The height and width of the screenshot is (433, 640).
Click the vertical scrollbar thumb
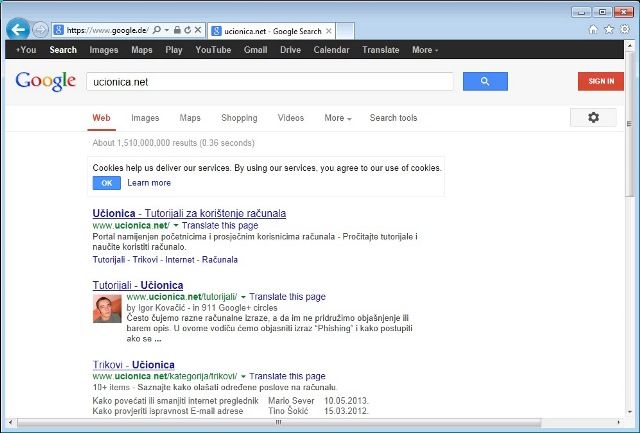pos(629,124)
